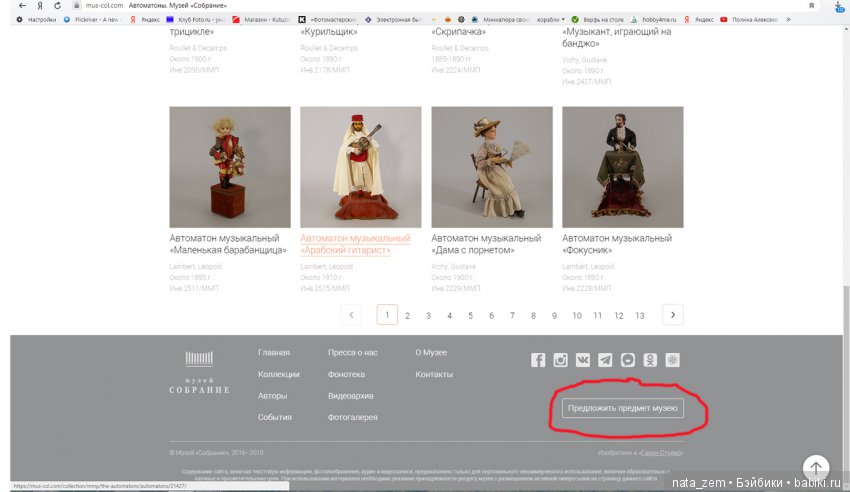Click the Предложить предмет музею button
The height and width of the screenshot is (492, 850).
pyautogui.click(x=623, y=408)
